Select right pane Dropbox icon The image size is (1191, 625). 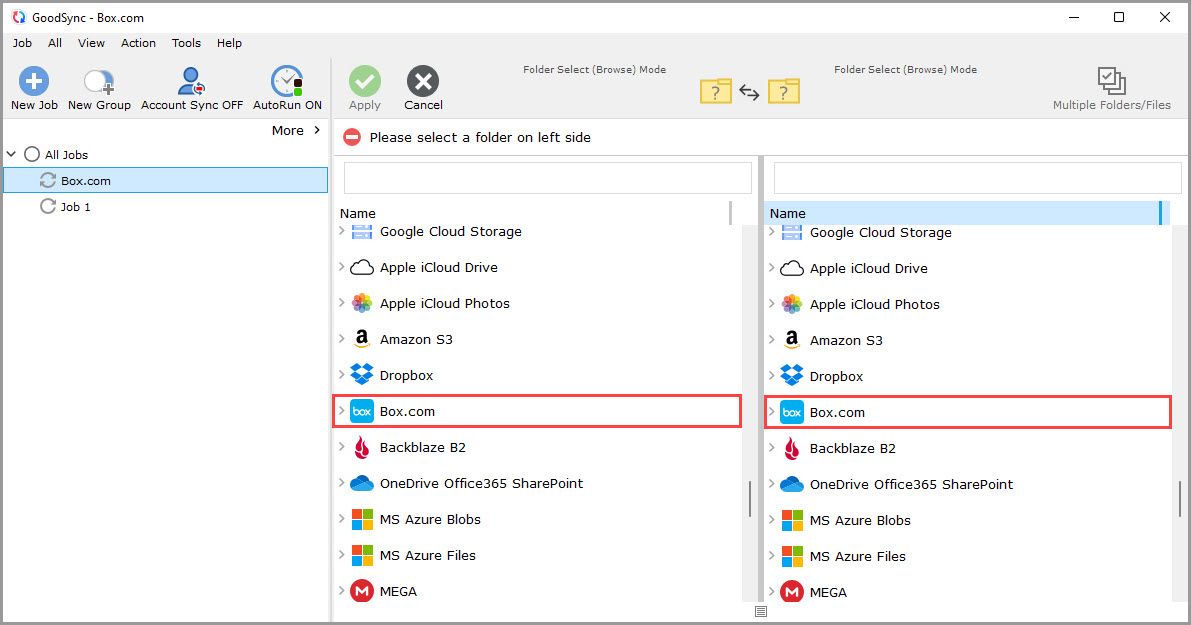(x=791, y=376)
